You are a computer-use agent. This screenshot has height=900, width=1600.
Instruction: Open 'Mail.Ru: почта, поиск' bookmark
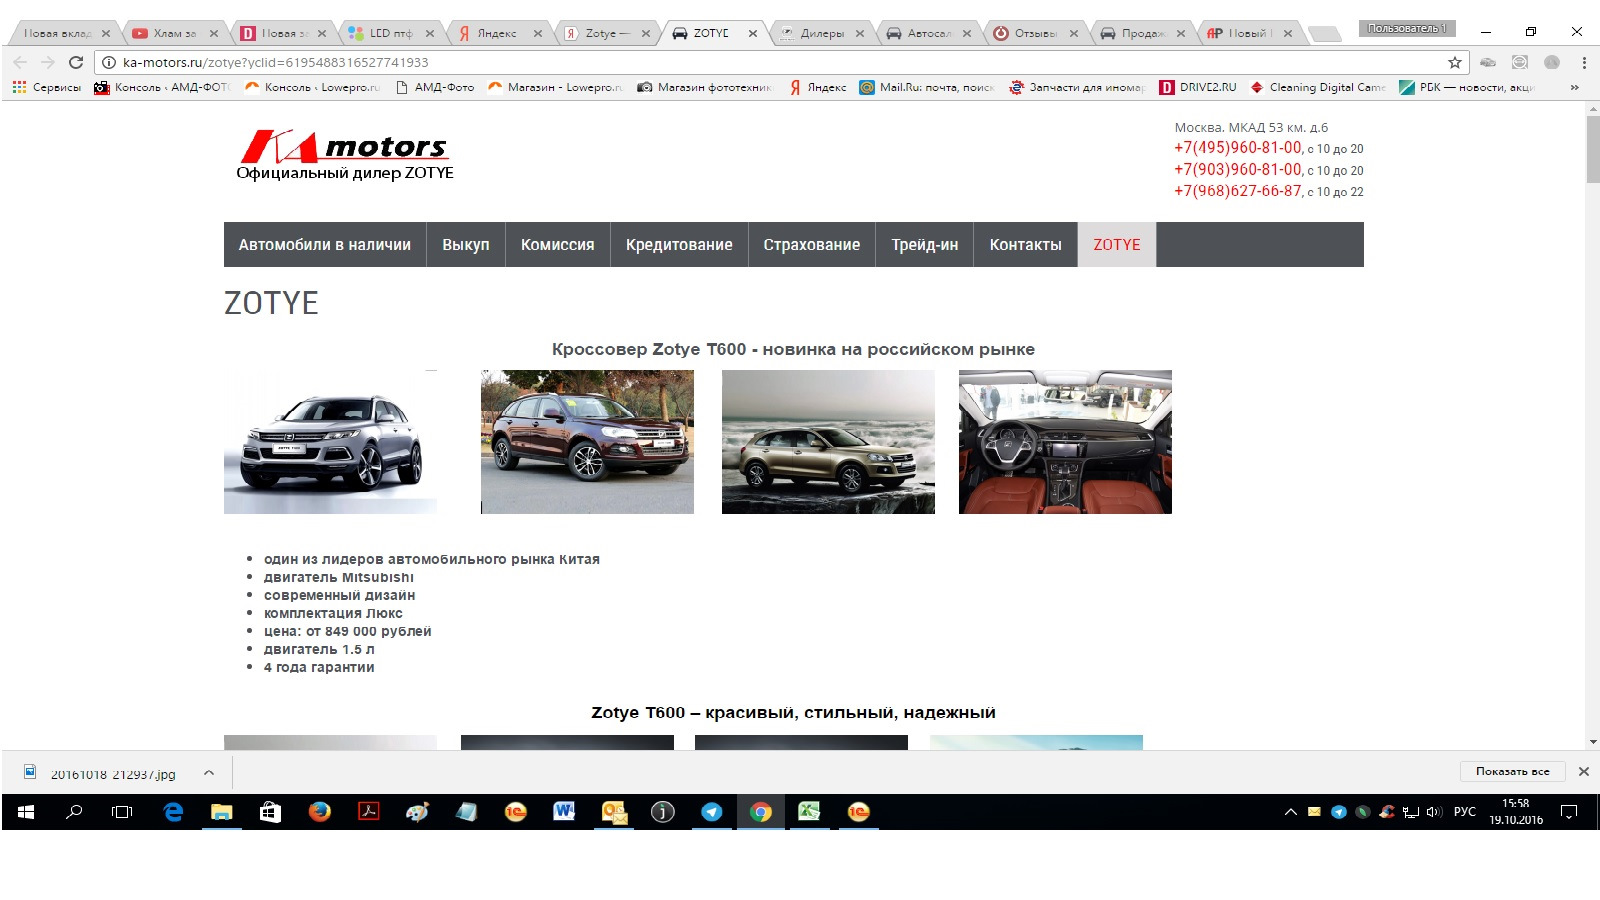[x=927, y=87]
